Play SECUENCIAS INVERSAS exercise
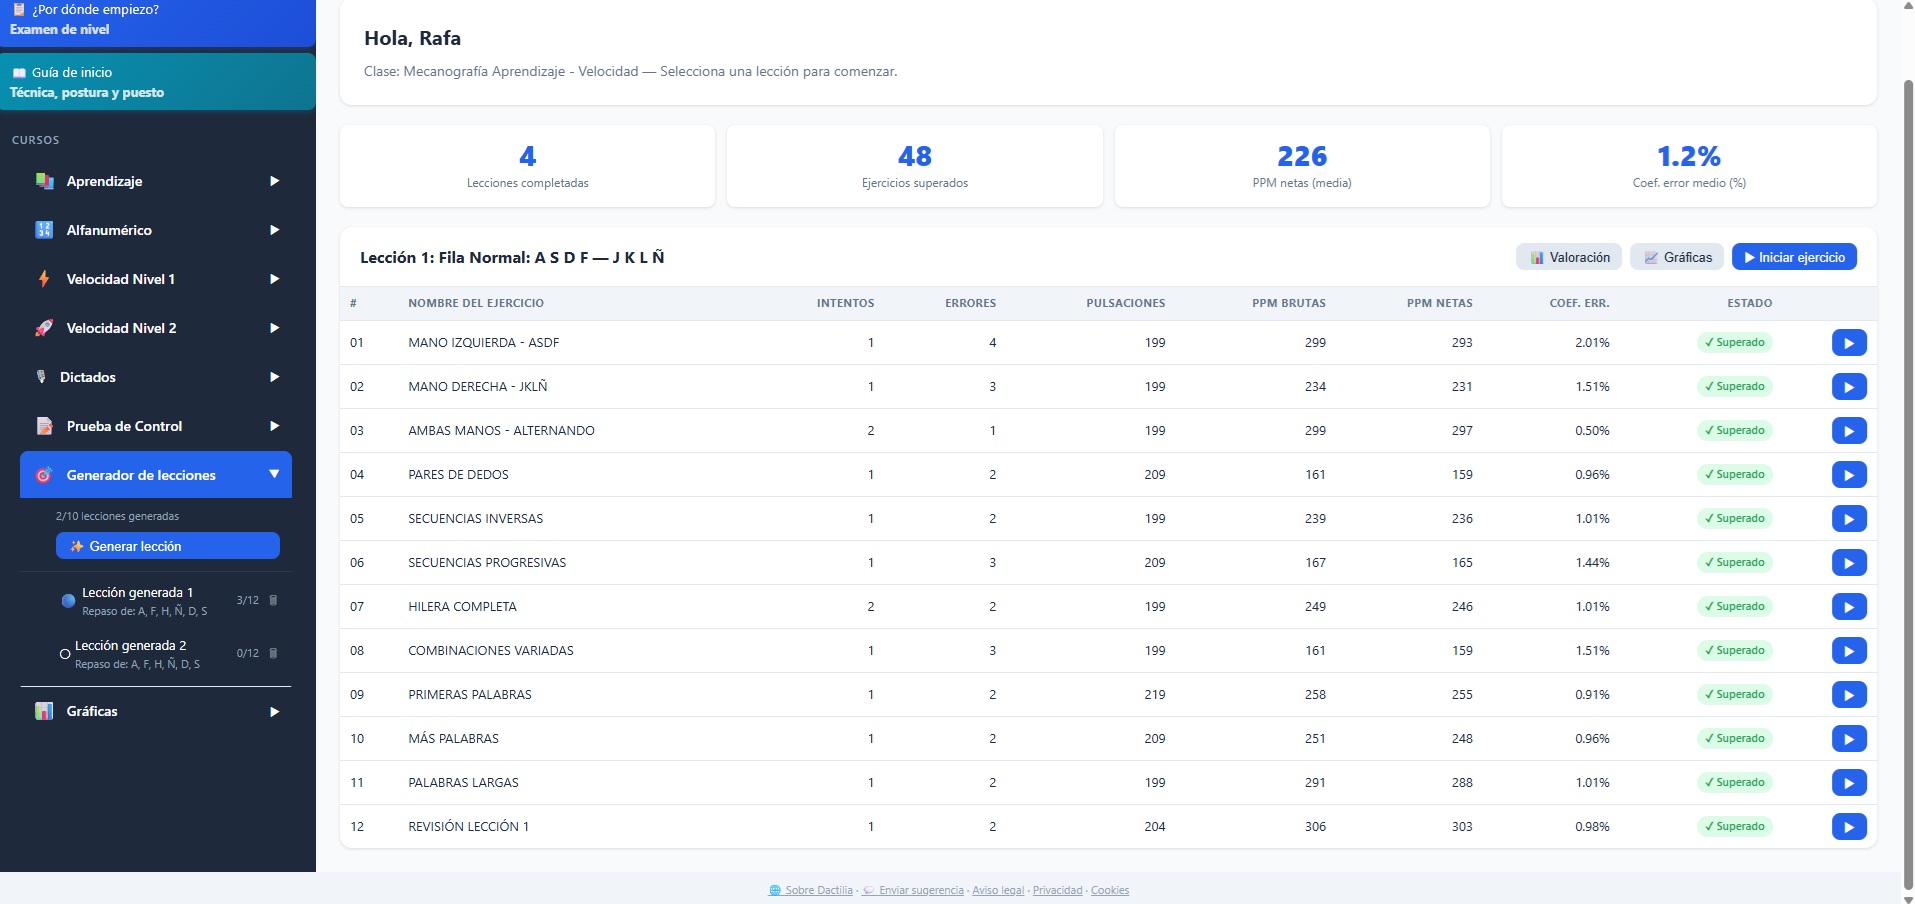1915x904 pixels. [x=1849, y=519]
